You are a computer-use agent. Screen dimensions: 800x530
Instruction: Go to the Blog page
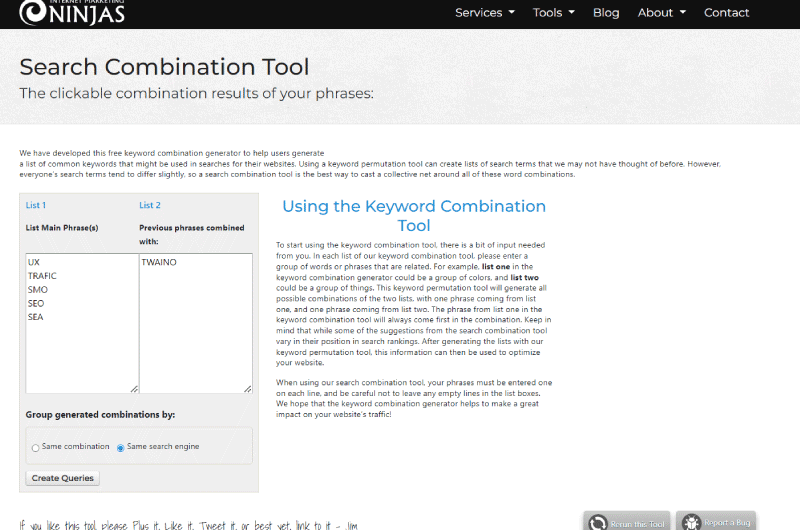[606, 13]
